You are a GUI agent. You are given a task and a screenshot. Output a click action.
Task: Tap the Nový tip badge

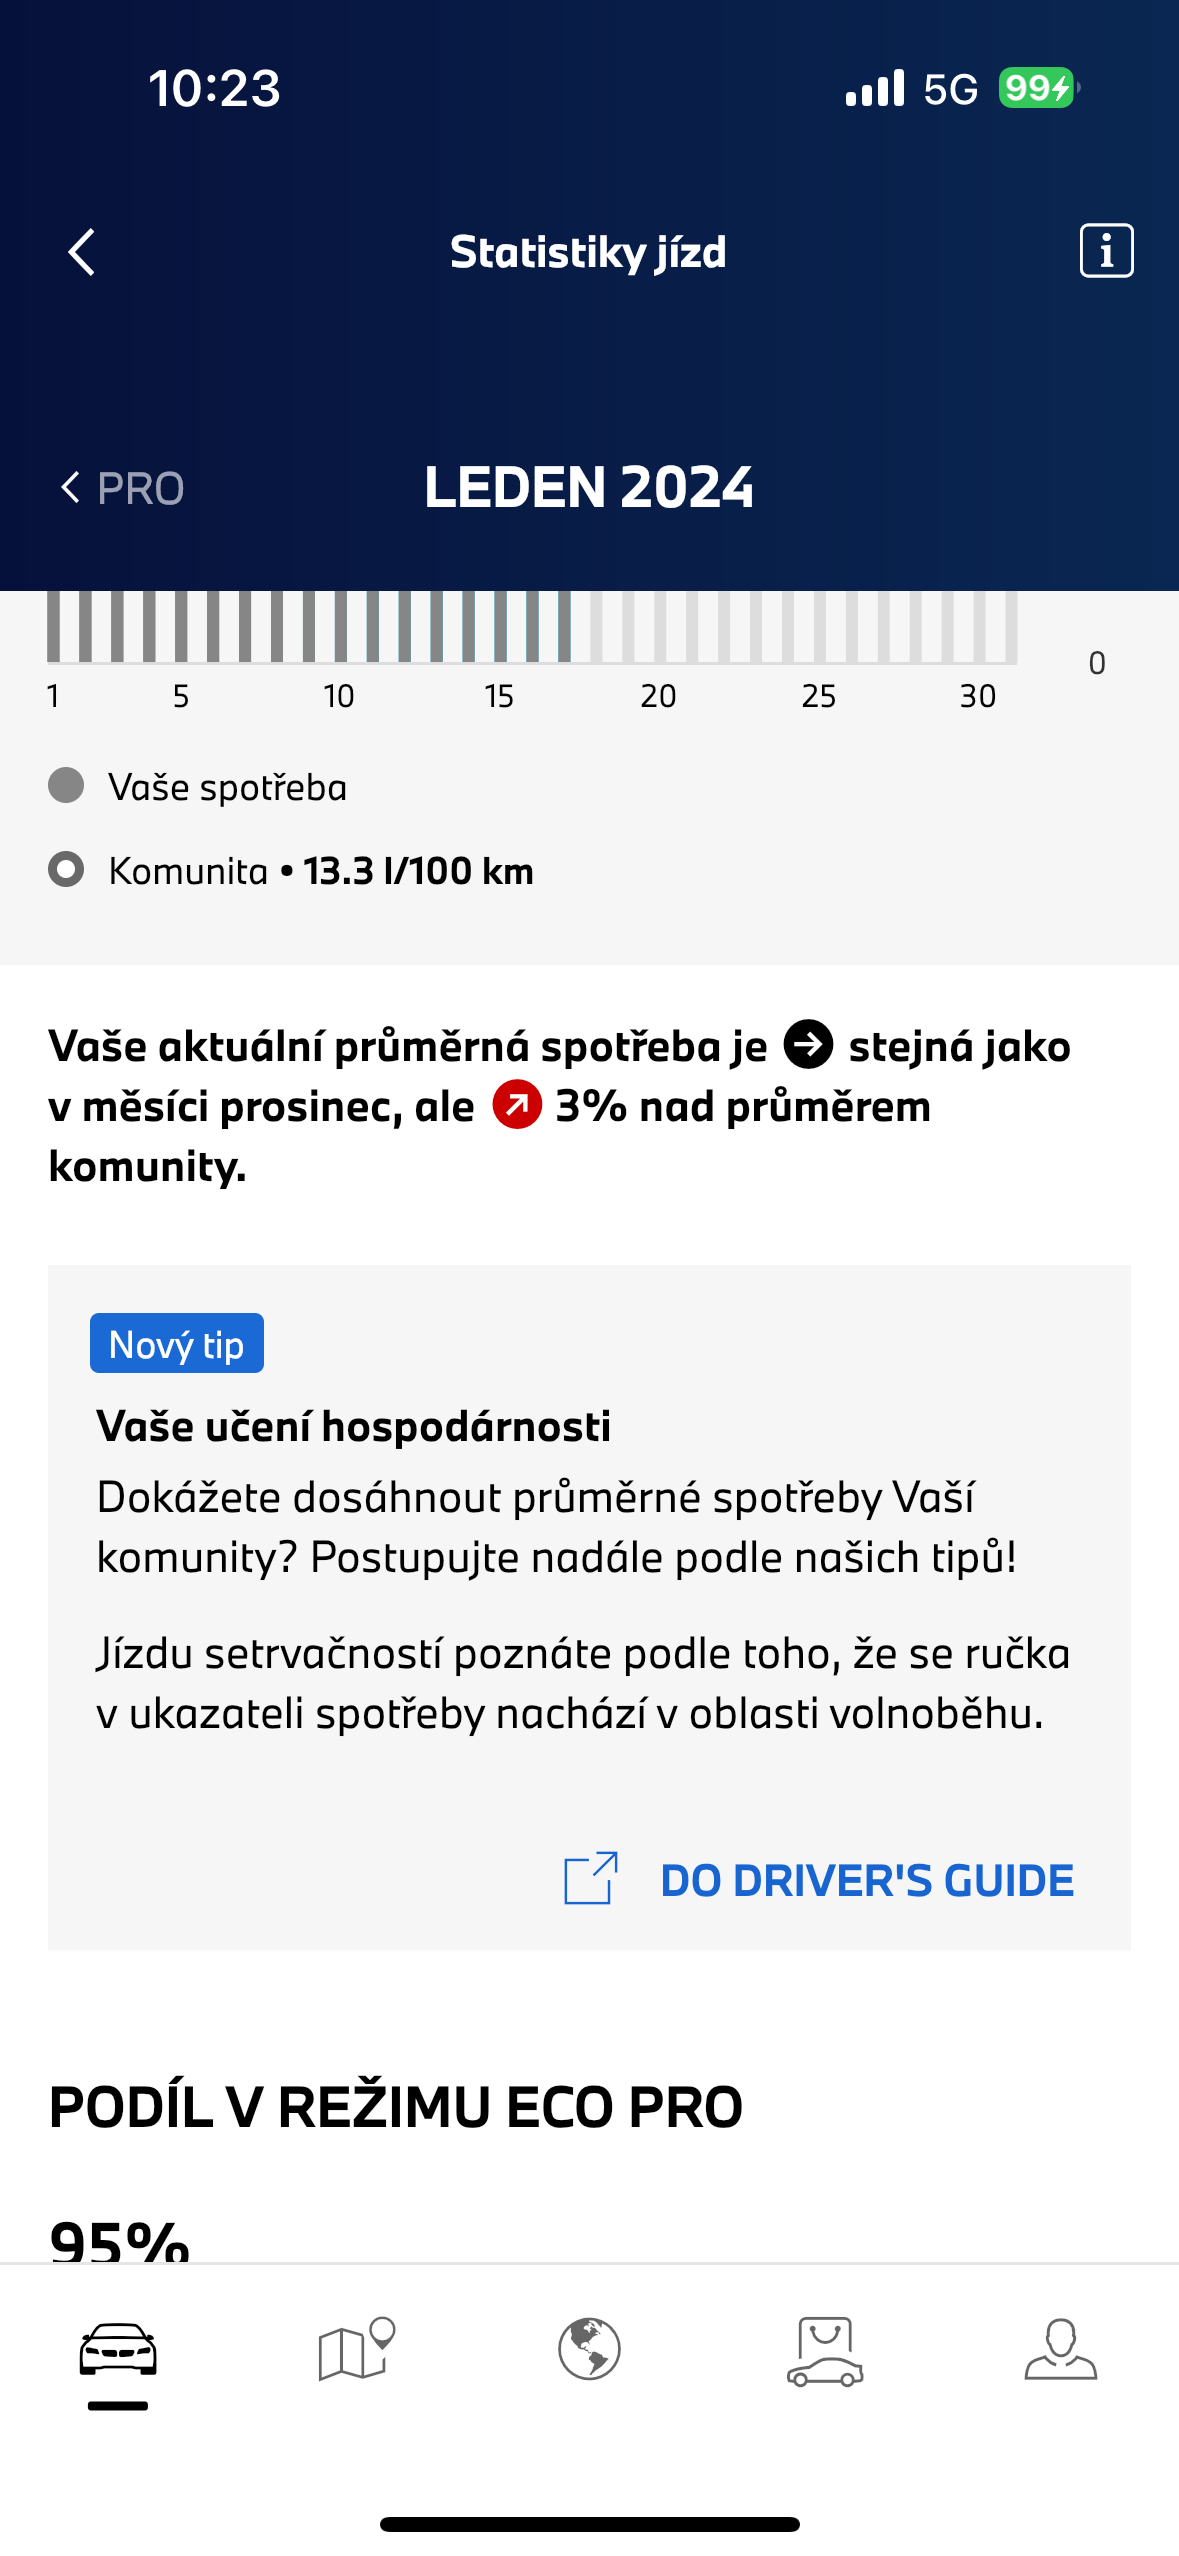(177, 1344)
